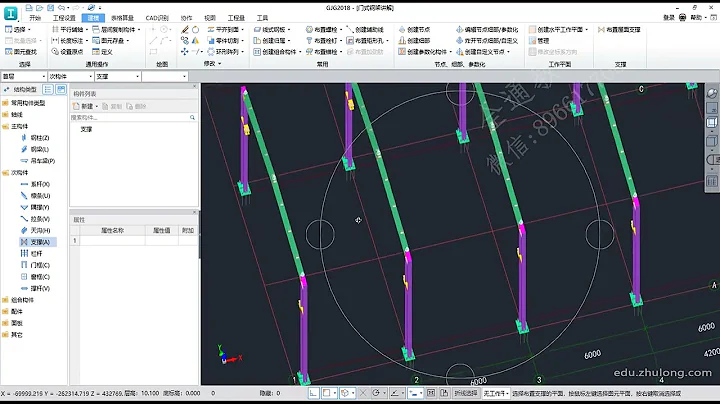Click 零件切割 part cutting button
Viewport: 720px width, 404px height.
pyautogui.click(x=225, y=40)
